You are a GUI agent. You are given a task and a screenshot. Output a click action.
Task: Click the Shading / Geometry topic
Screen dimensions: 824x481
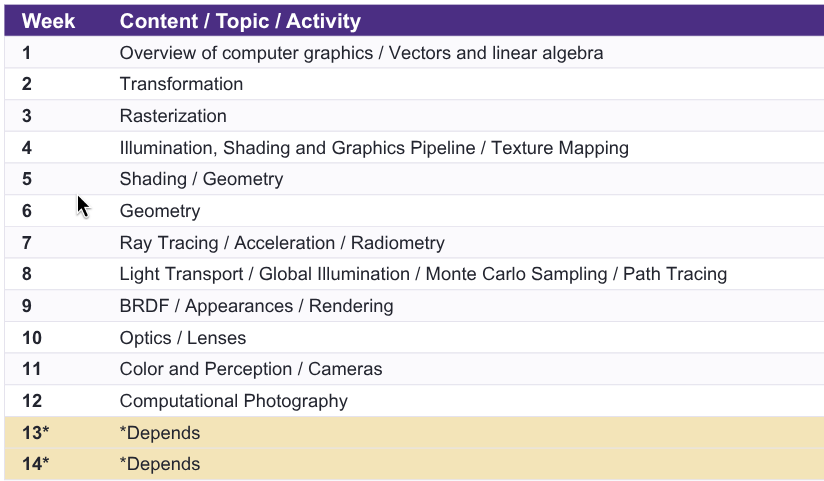click(201, 179)
